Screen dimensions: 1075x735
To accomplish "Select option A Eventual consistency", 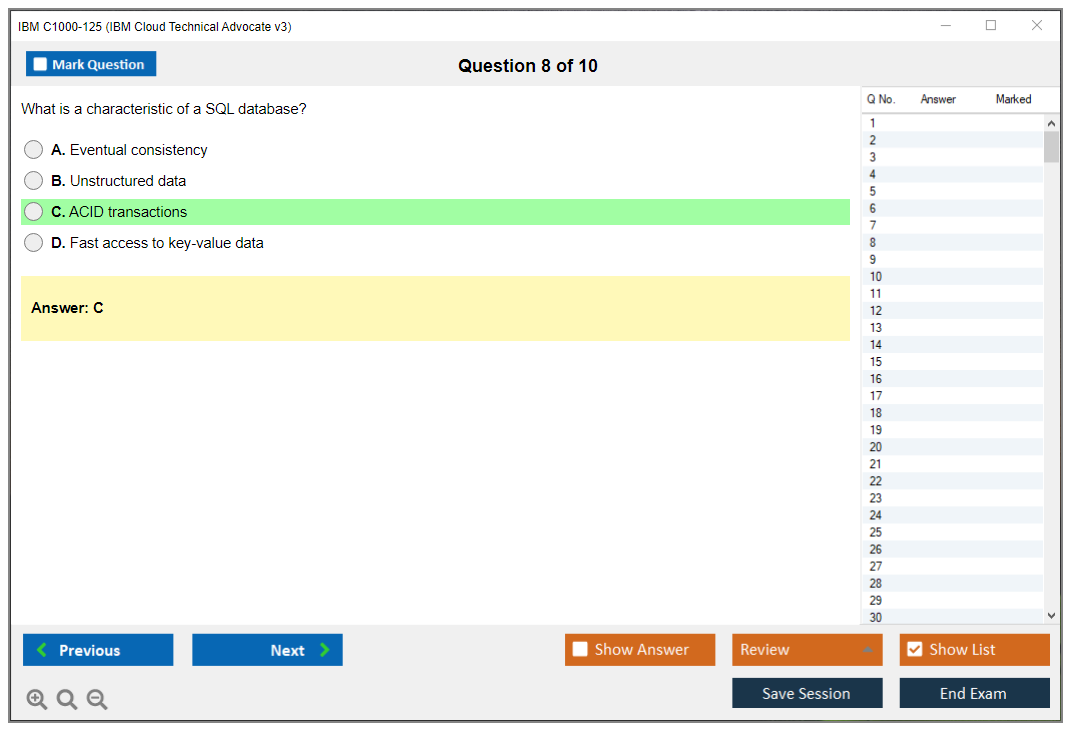I will (34, 150).
